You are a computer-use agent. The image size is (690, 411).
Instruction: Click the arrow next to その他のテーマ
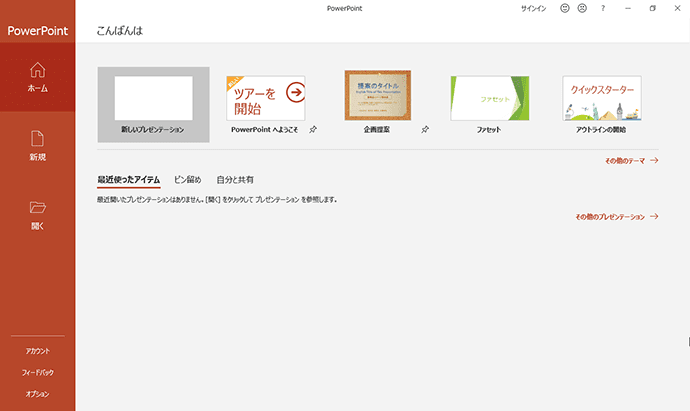pos(654,160)
